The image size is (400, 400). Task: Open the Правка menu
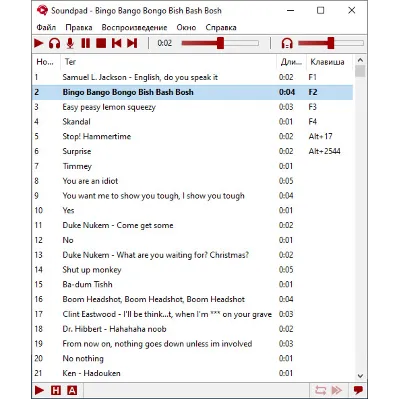click(x=79, y=27)
